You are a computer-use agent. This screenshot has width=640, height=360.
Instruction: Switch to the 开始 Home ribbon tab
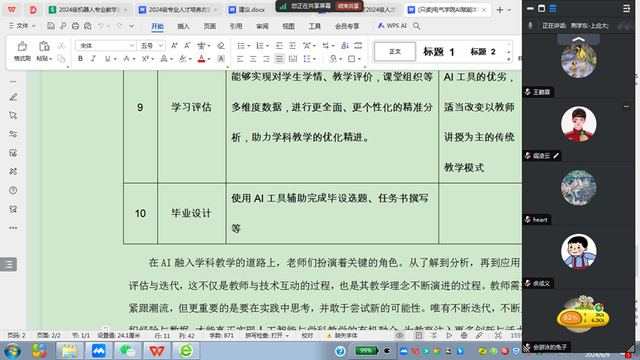coord(157,26)
